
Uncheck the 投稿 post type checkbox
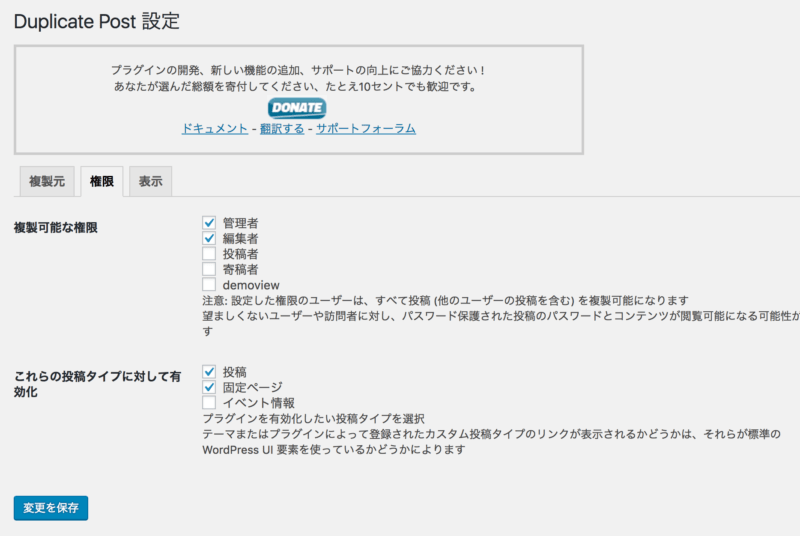[209, 372]
